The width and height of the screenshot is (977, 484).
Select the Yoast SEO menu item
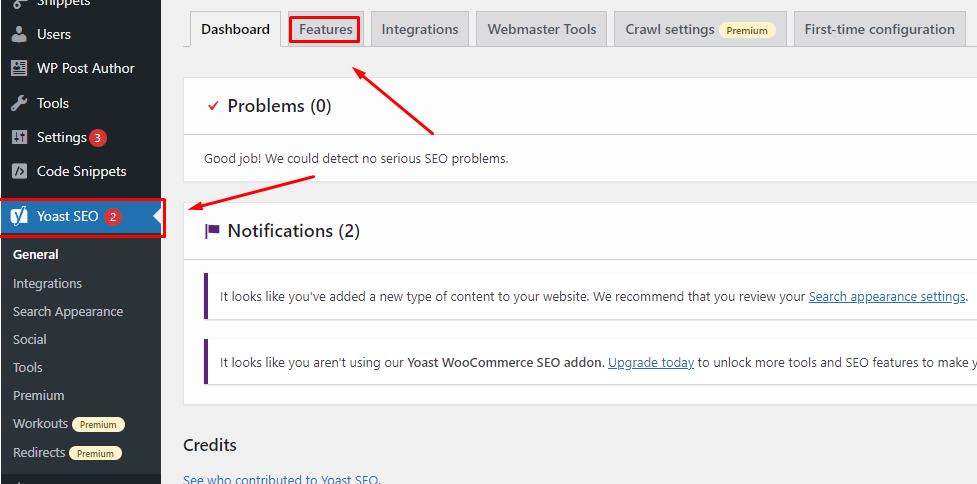pos(80,217)
